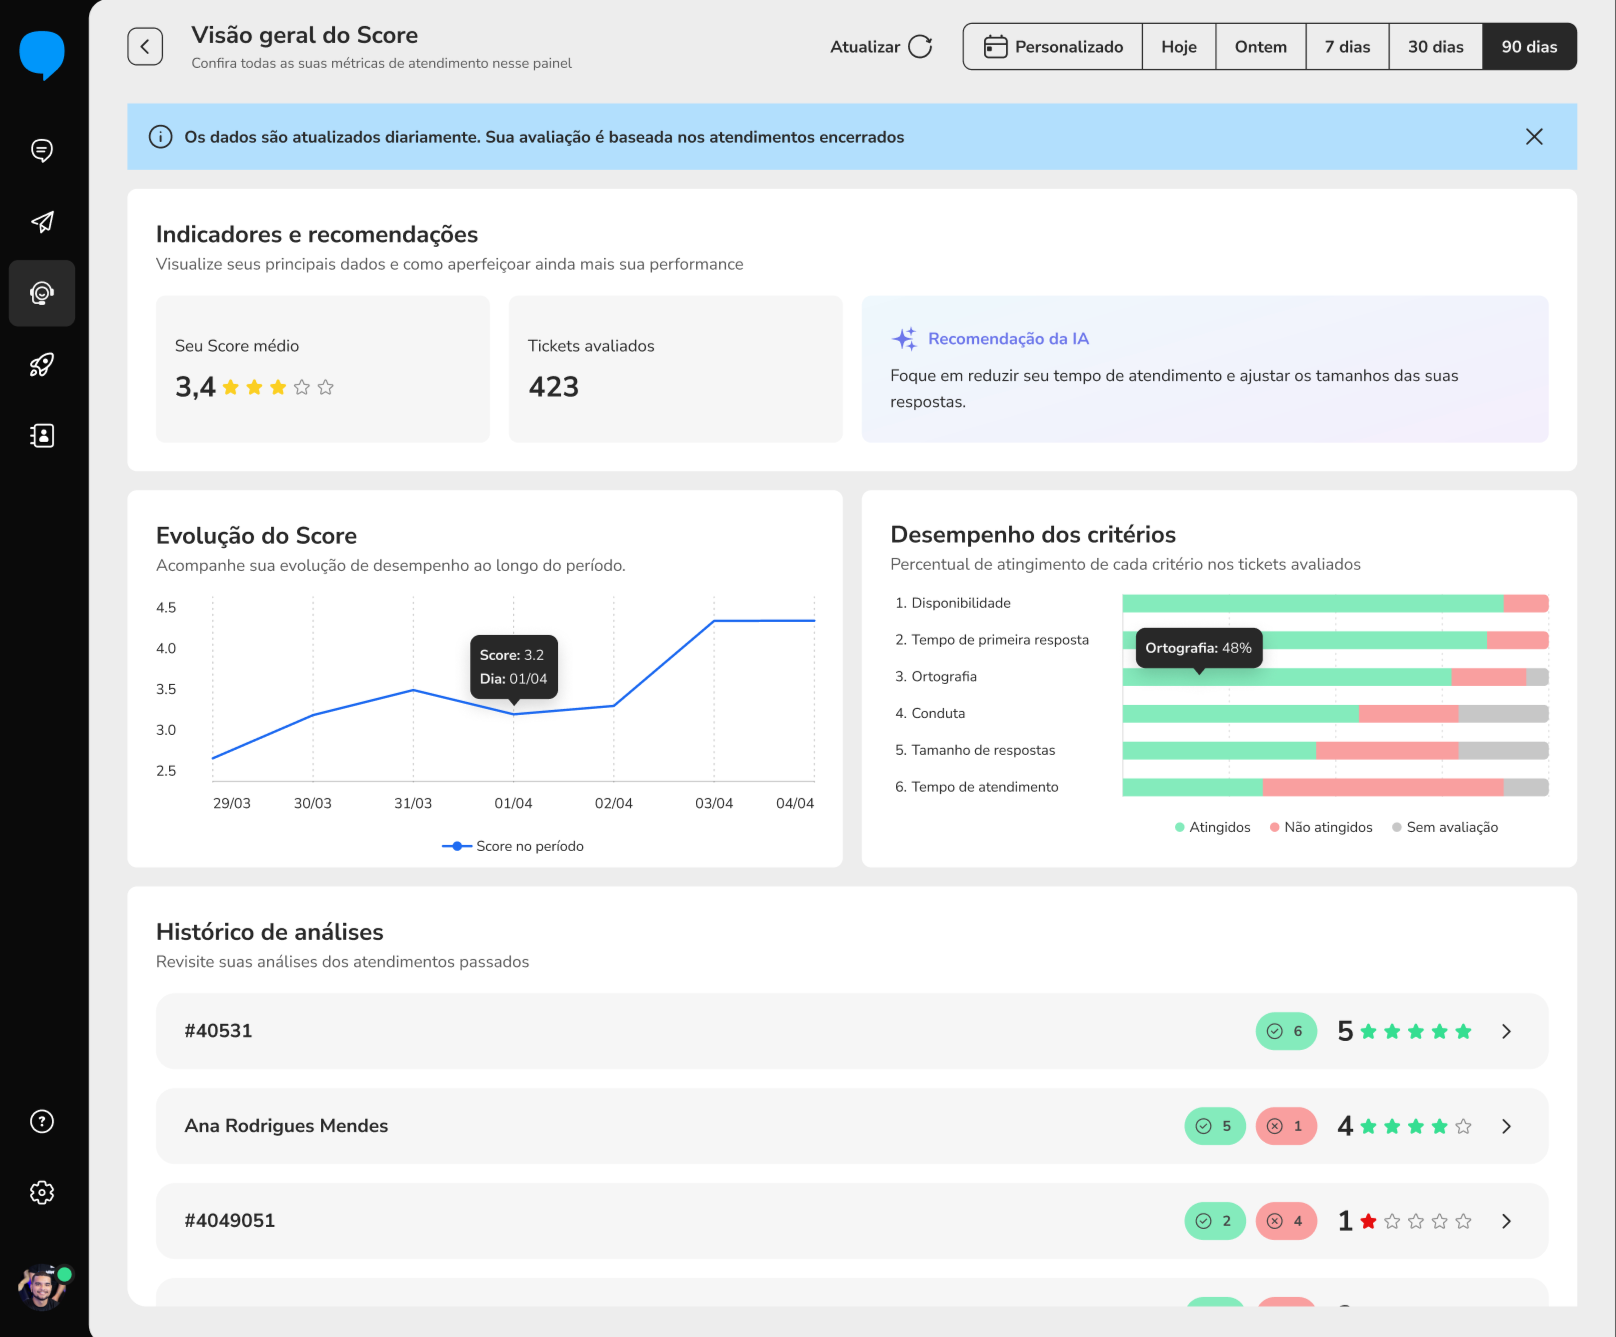
Task: Expand the Ana Rodrigues Mendes row chevron
Action: [x=1506, y=1126]
